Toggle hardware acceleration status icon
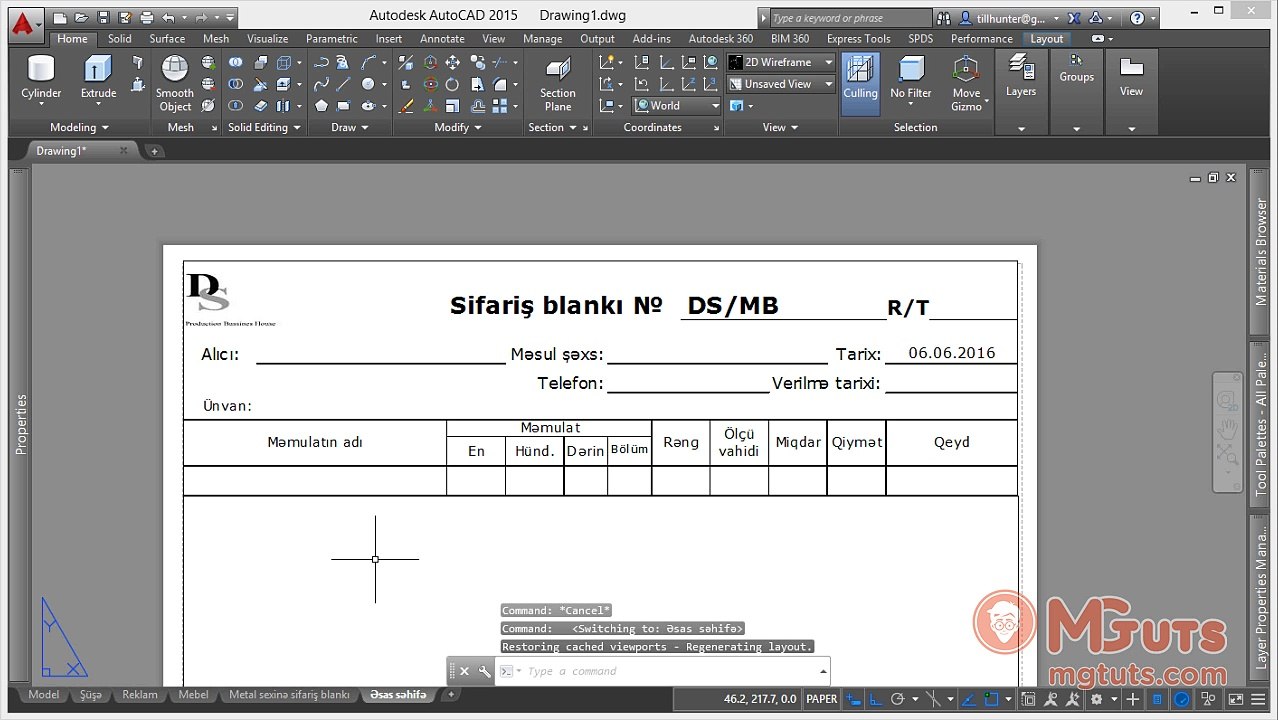This screenshot has width=1278, height=720. [x=1181, y=699]
